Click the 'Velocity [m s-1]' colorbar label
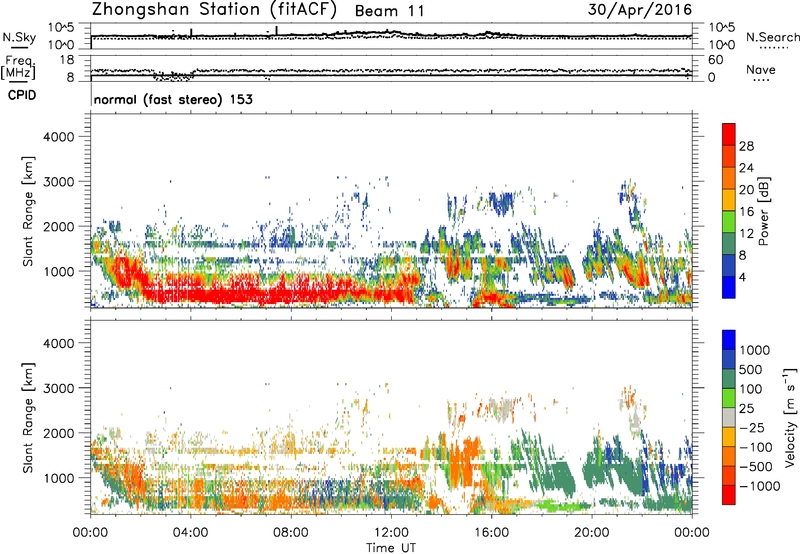The width and height of the screenshot is (800, 554). coord(790,417)
